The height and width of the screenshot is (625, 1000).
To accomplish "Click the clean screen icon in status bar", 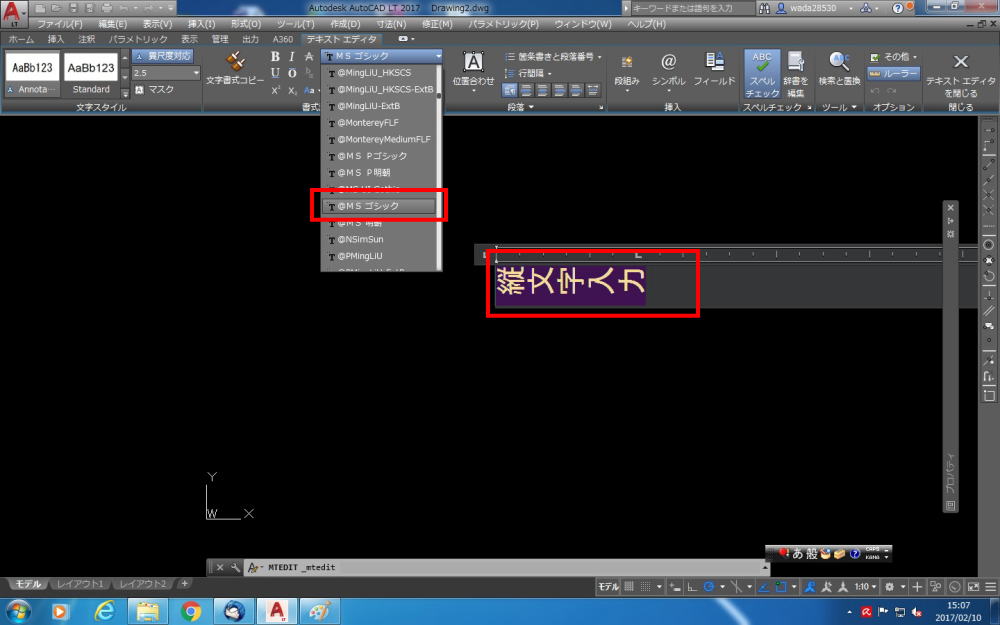I will [973, 587].
